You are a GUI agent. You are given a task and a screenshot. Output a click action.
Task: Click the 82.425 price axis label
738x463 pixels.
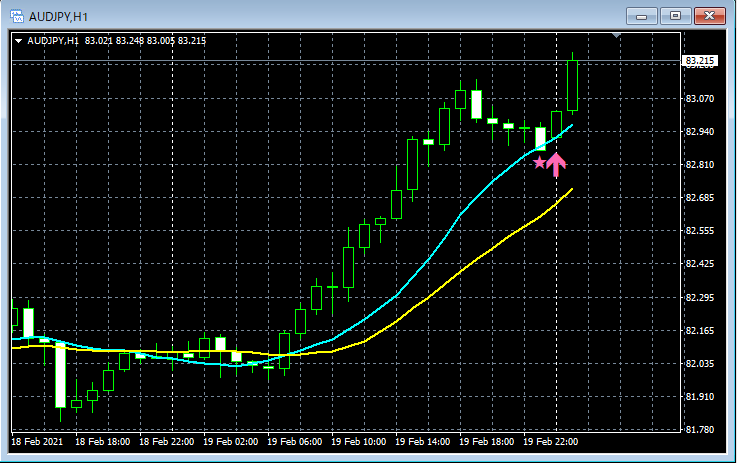(699, 263)
